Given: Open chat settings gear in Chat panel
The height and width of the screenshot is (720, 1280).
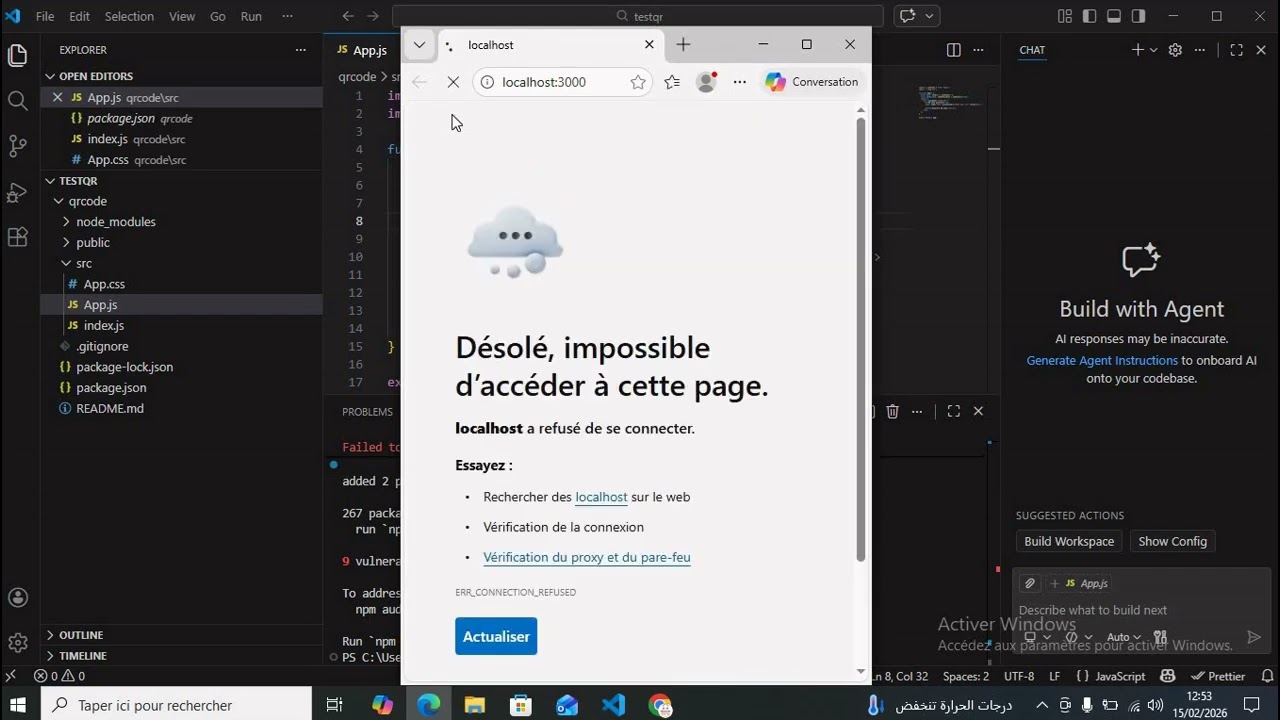Looking at the screenshot, I should (1175, 50).
